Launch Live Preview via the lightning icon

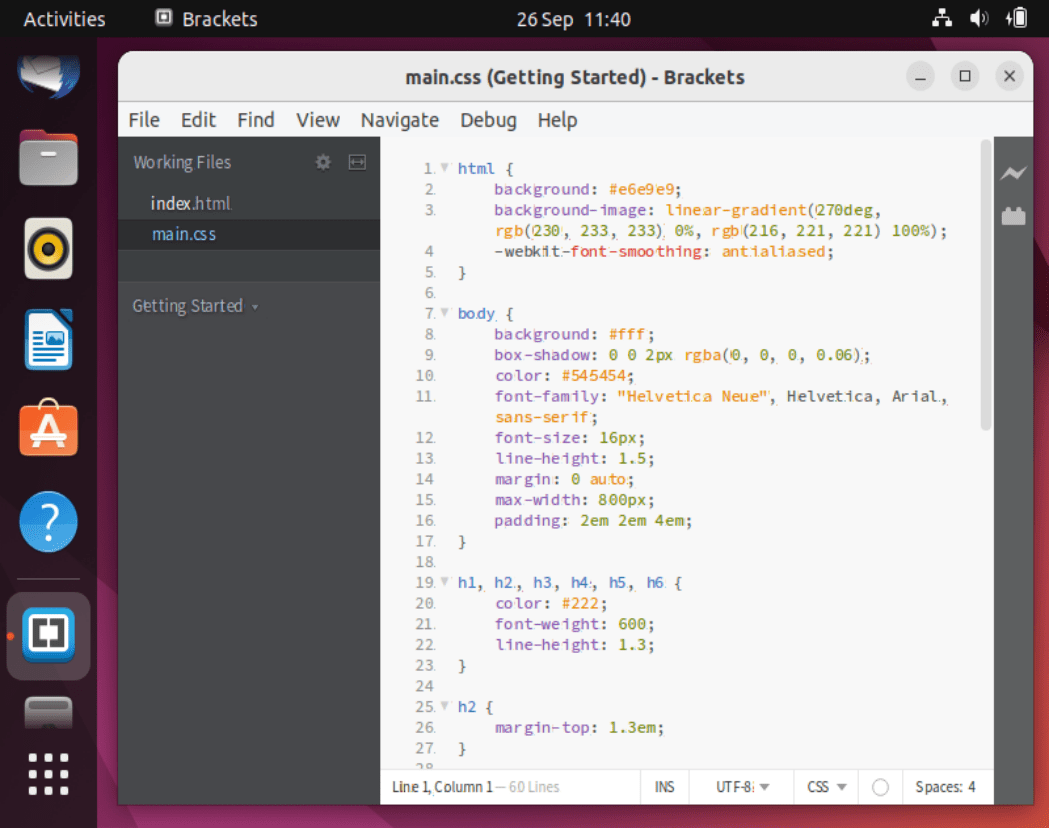tap(1013, 172)
